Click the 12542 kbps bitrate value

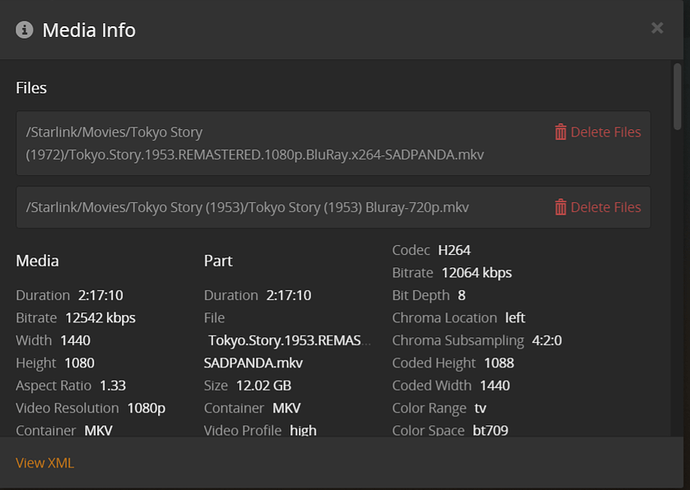[x=100, y=318]
